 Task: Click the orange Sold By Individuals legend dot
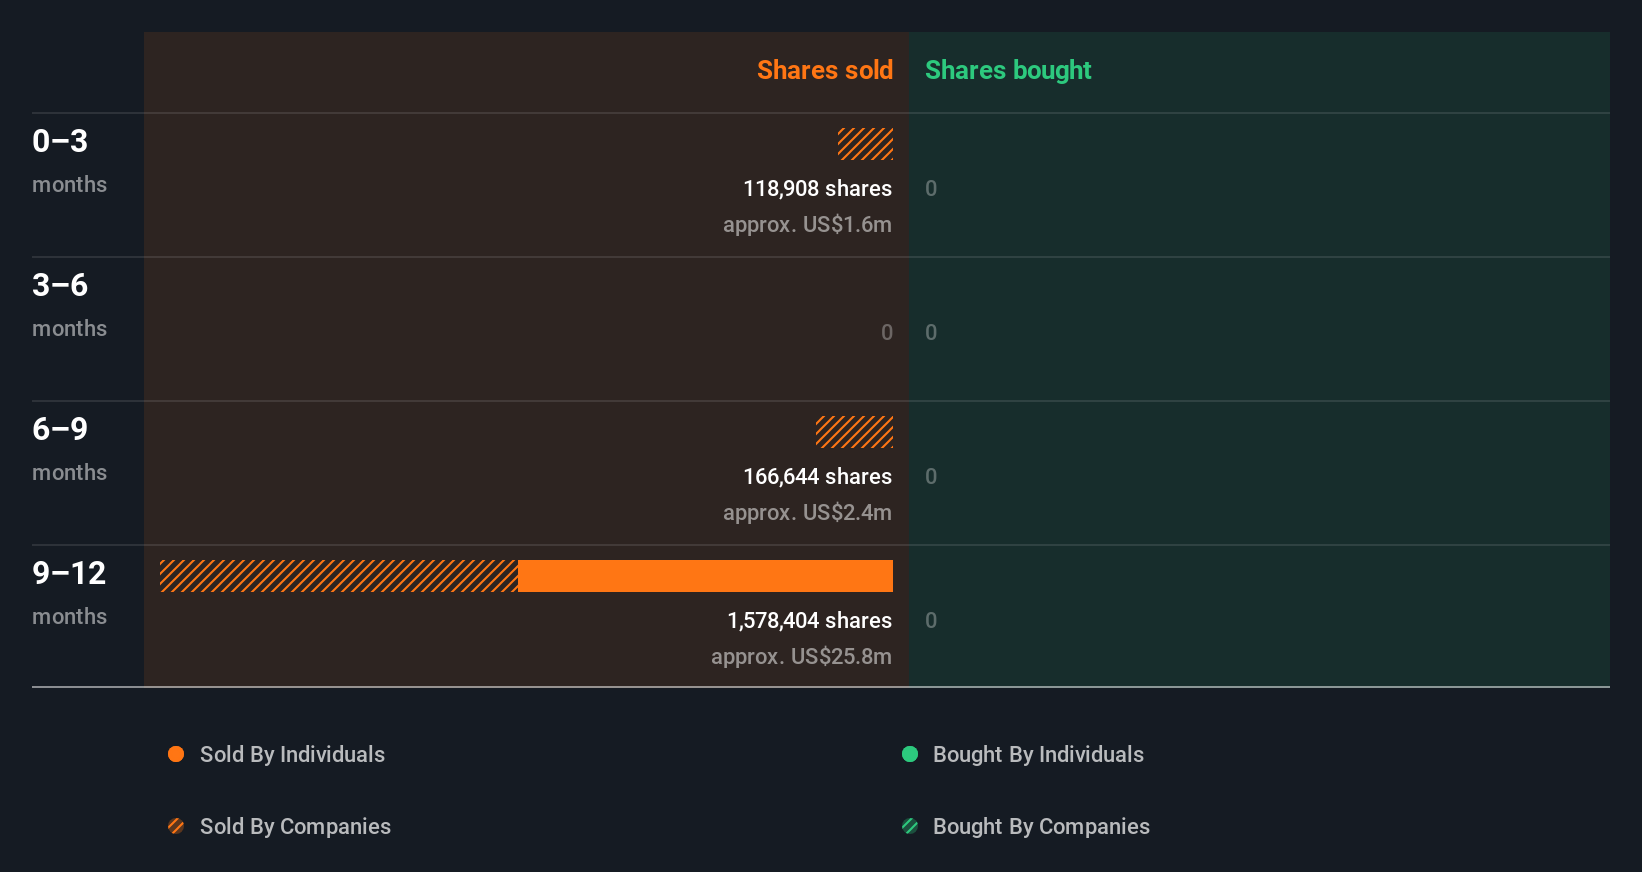tap(176, 754)
